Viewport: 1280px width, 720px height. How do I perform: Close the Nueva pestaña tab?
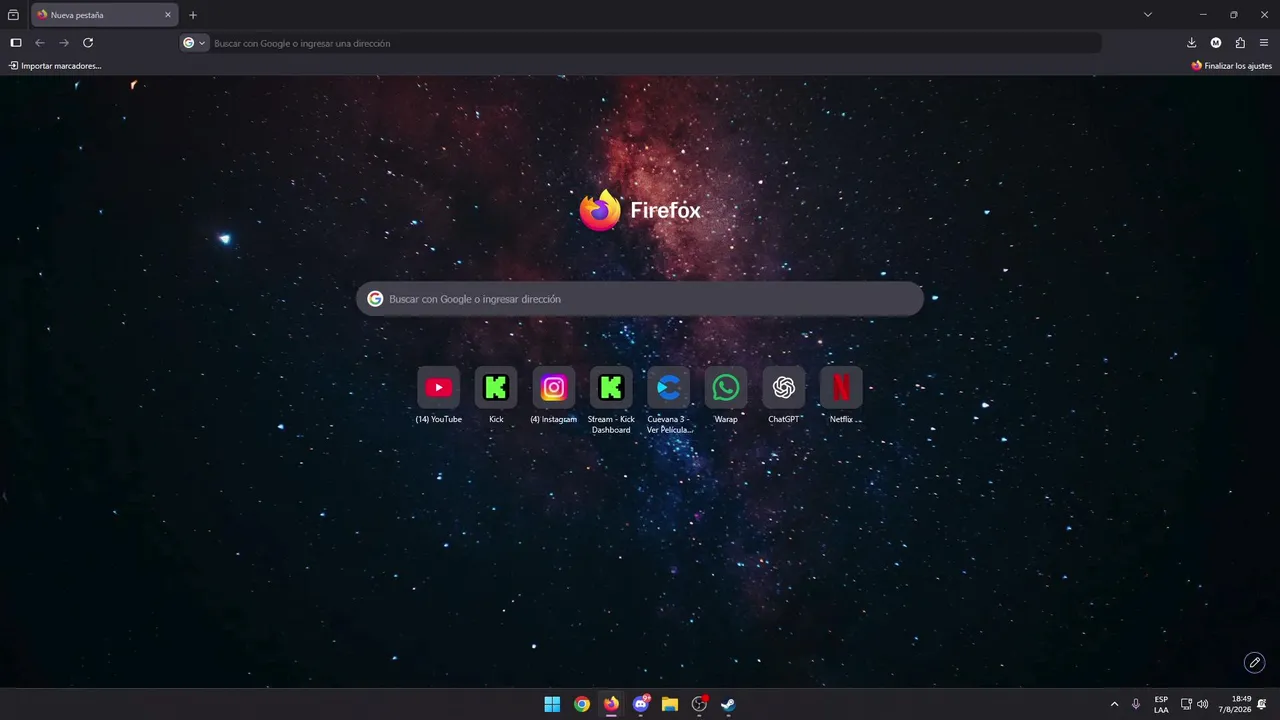168,15
